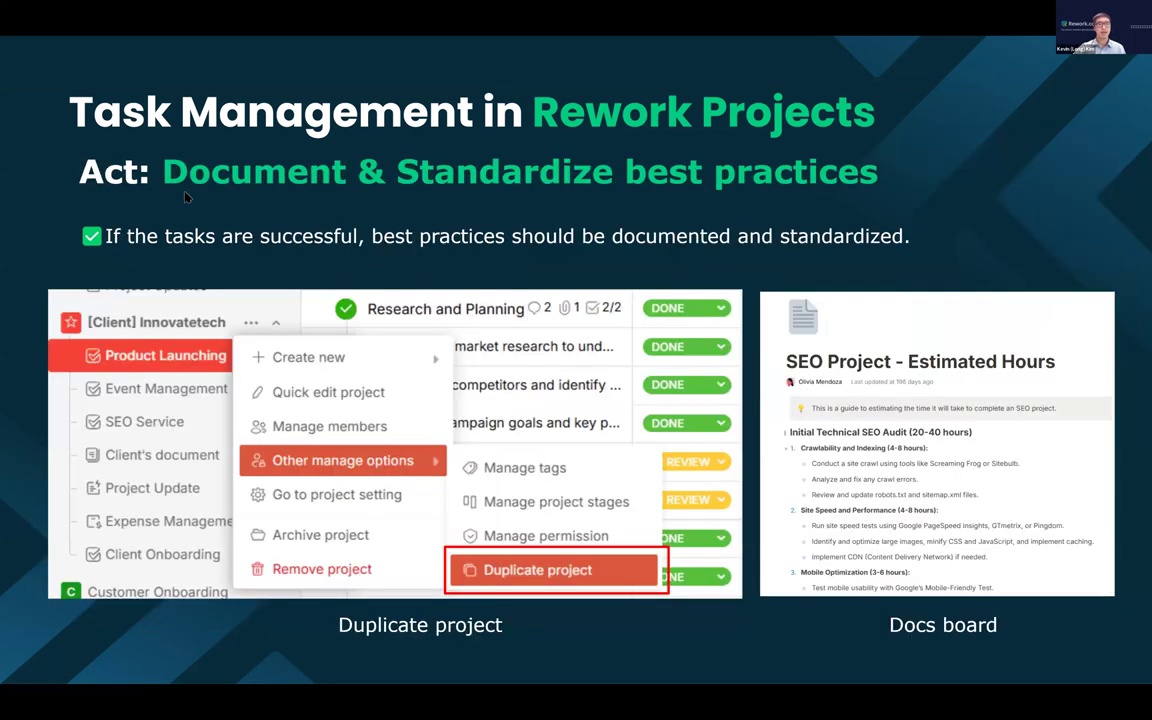
Task: Open the SEO Service project
Action: click(x=144, y=422)
